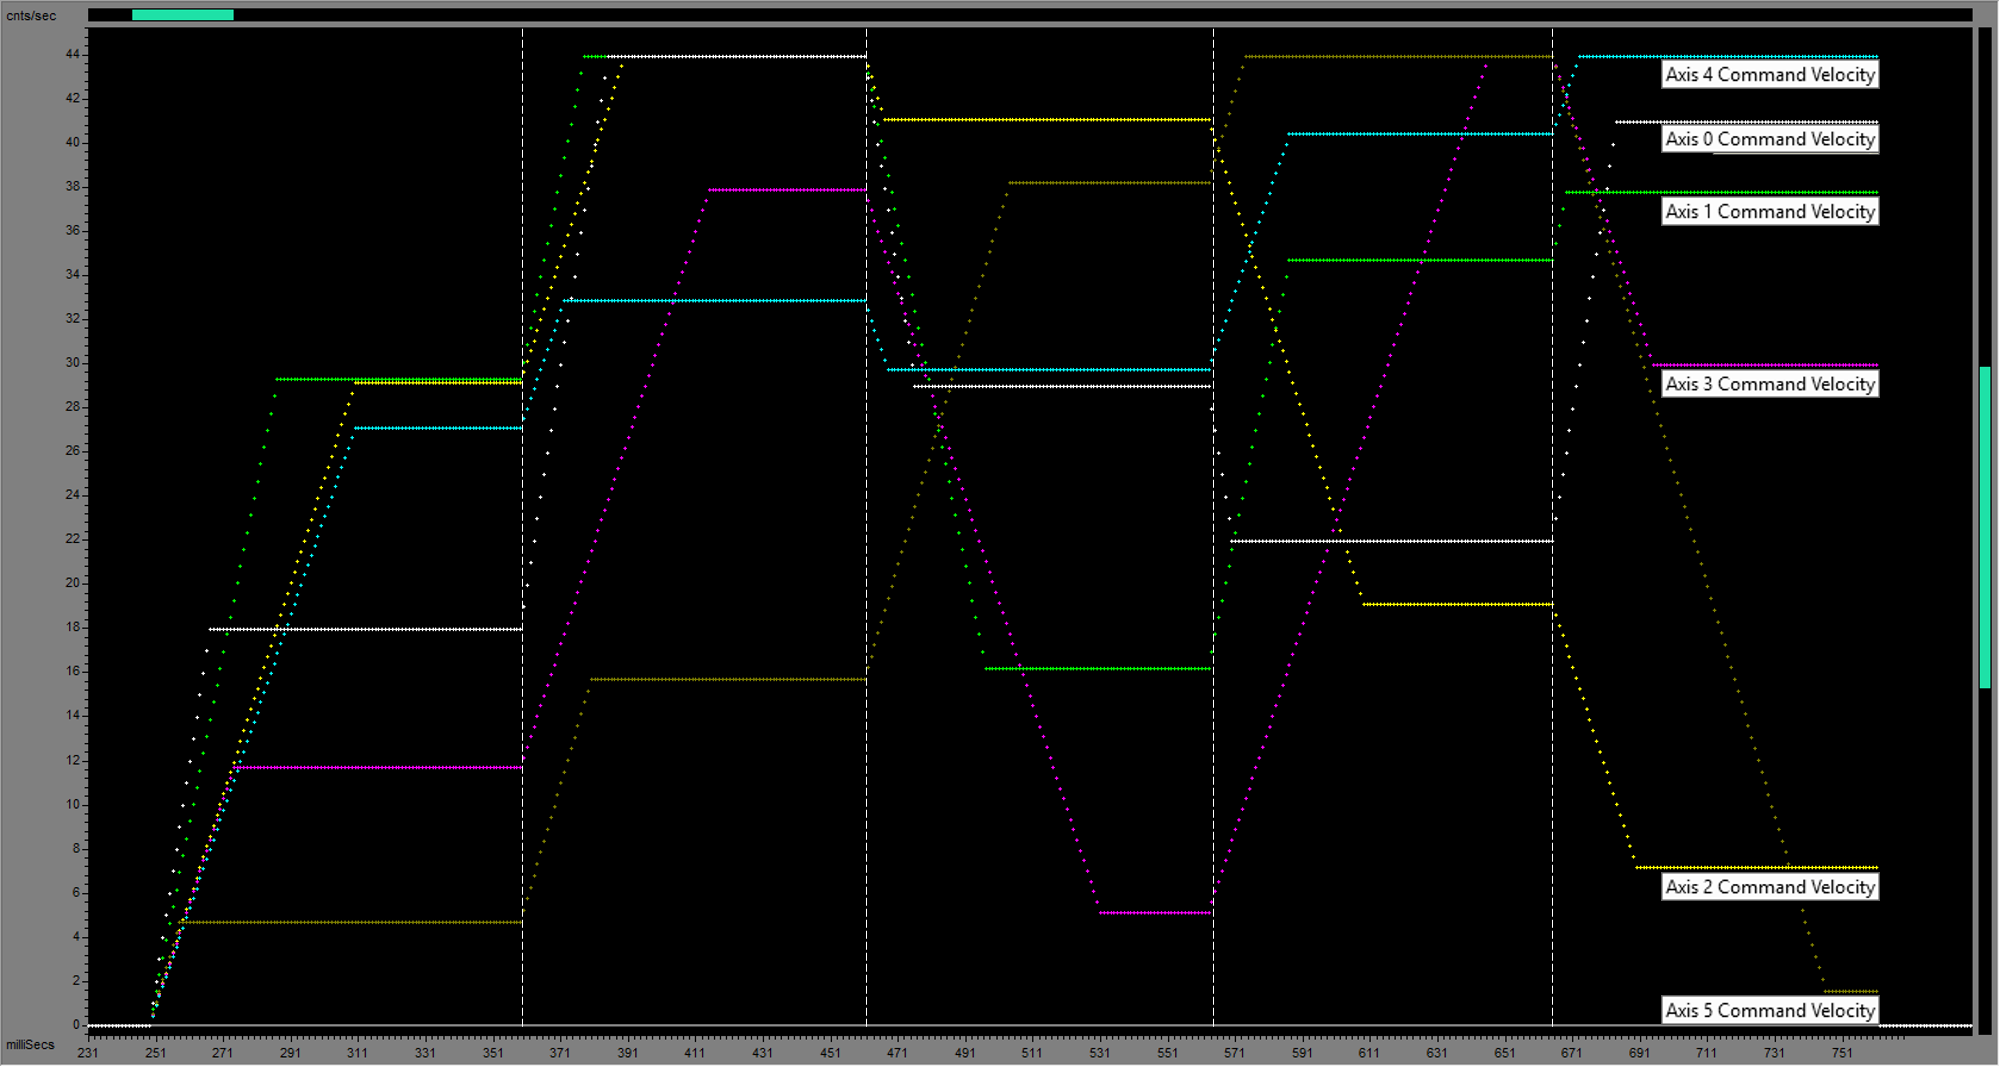Click the cnts/sec axis unit label
This screenshot has width=2000, height=1067.
pyautogui.click(x=31, y=16)
